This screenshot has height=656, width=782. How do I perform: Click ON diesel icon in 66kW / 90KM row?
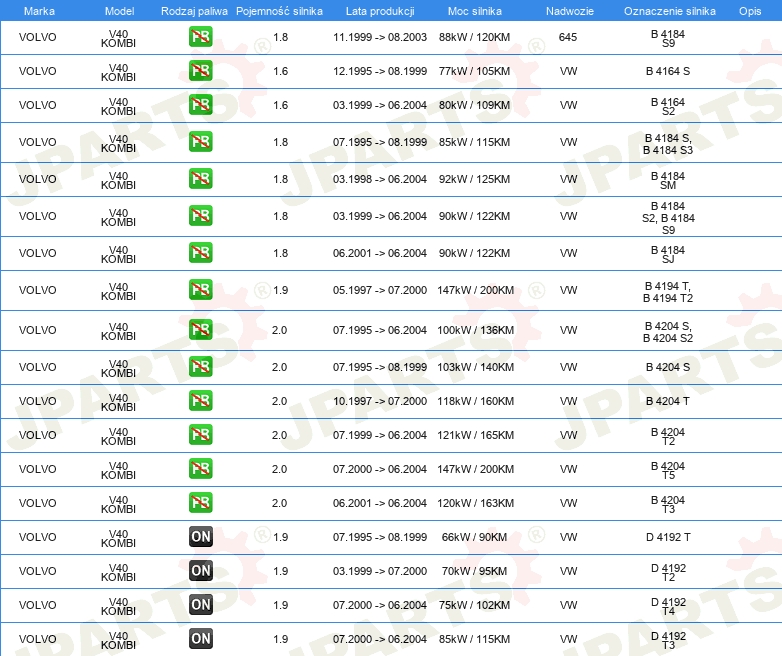(200, 536)
